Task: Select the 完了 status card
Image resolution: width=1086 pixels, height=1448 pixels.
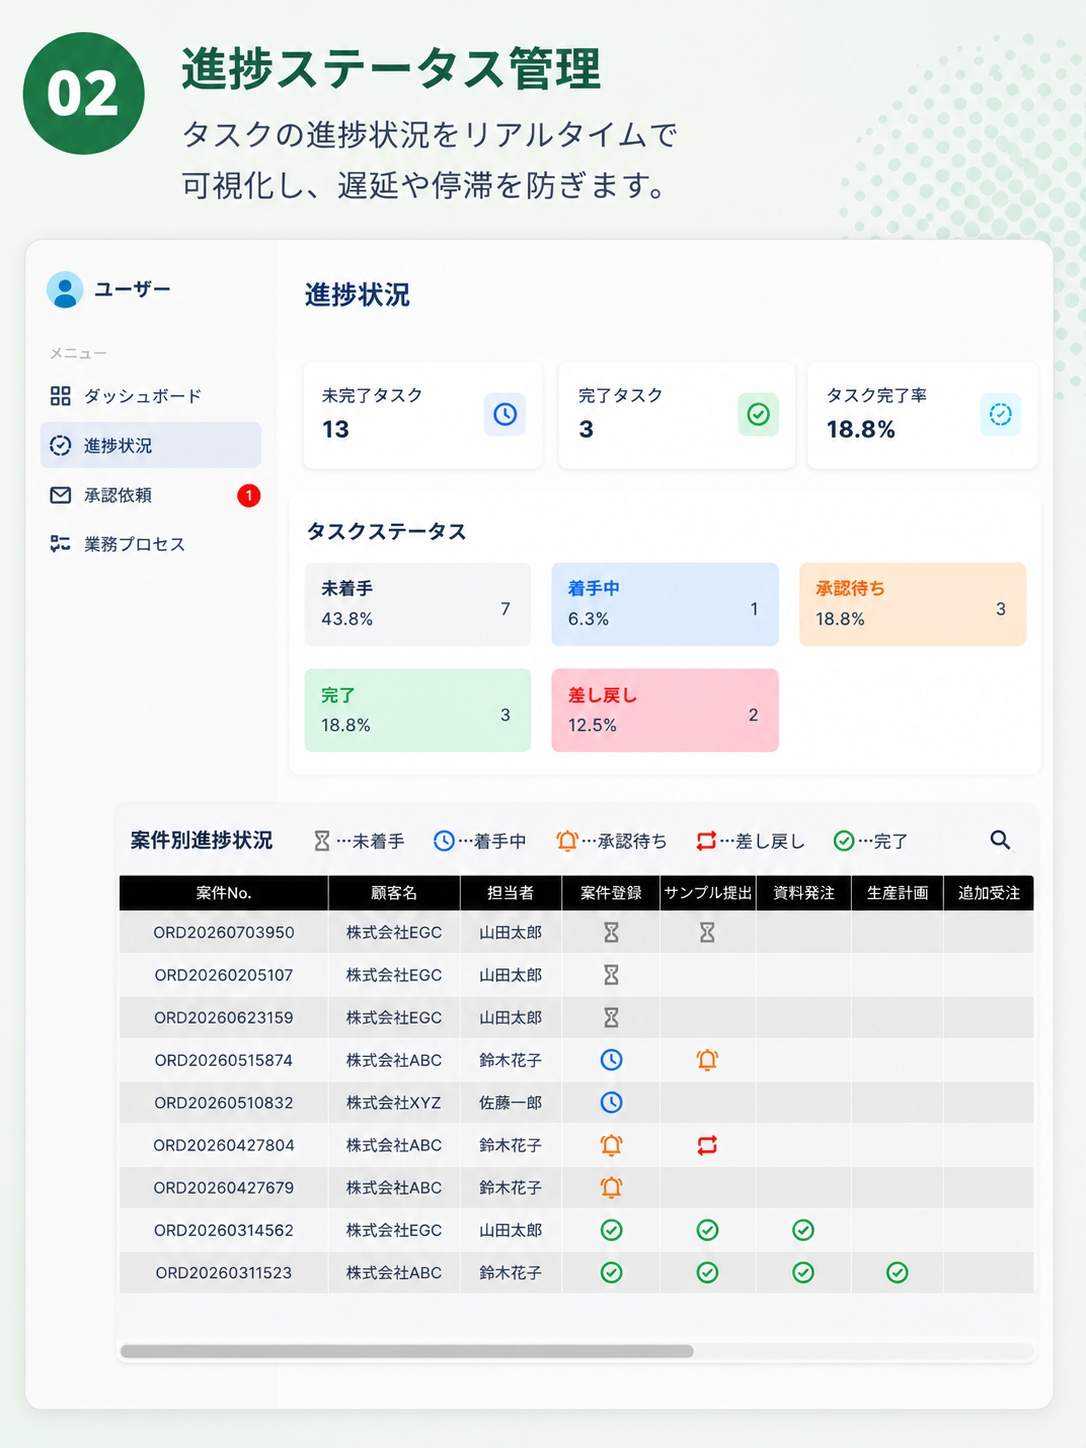Action: click(x=417, y=710)
